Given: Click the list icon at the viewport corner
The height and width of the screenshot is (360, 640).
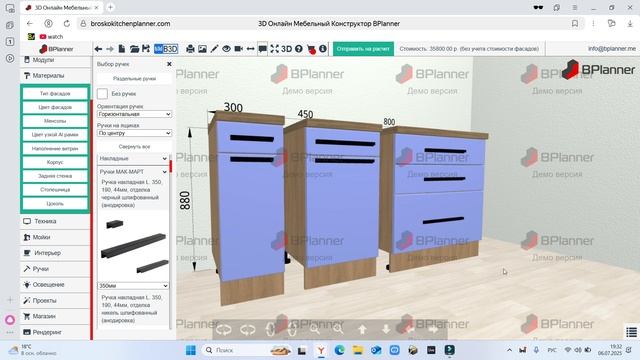Looking at the screenshot, I should [631, 332].
